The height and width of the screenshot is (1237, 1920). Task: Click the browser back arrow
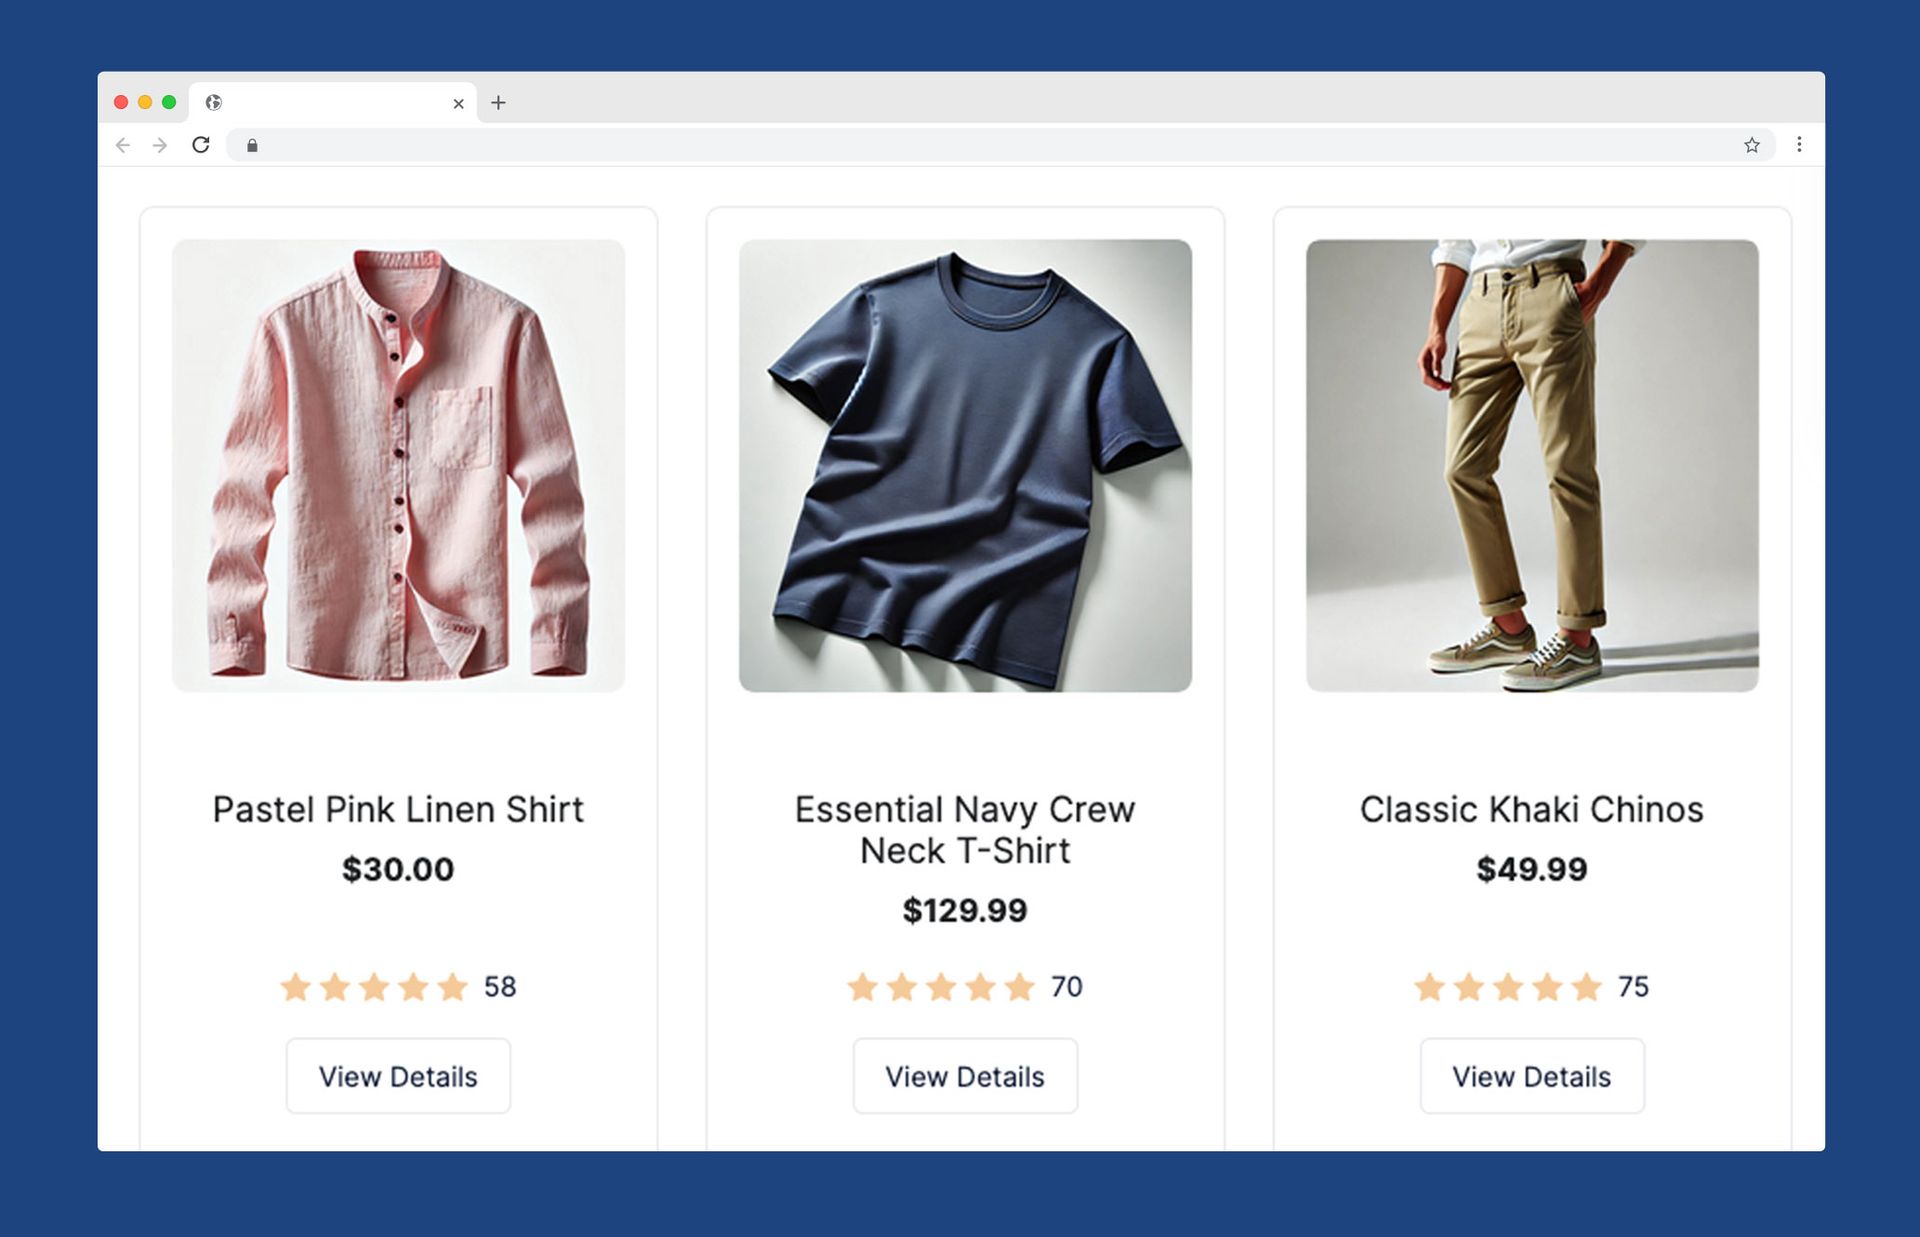[122, 145]
